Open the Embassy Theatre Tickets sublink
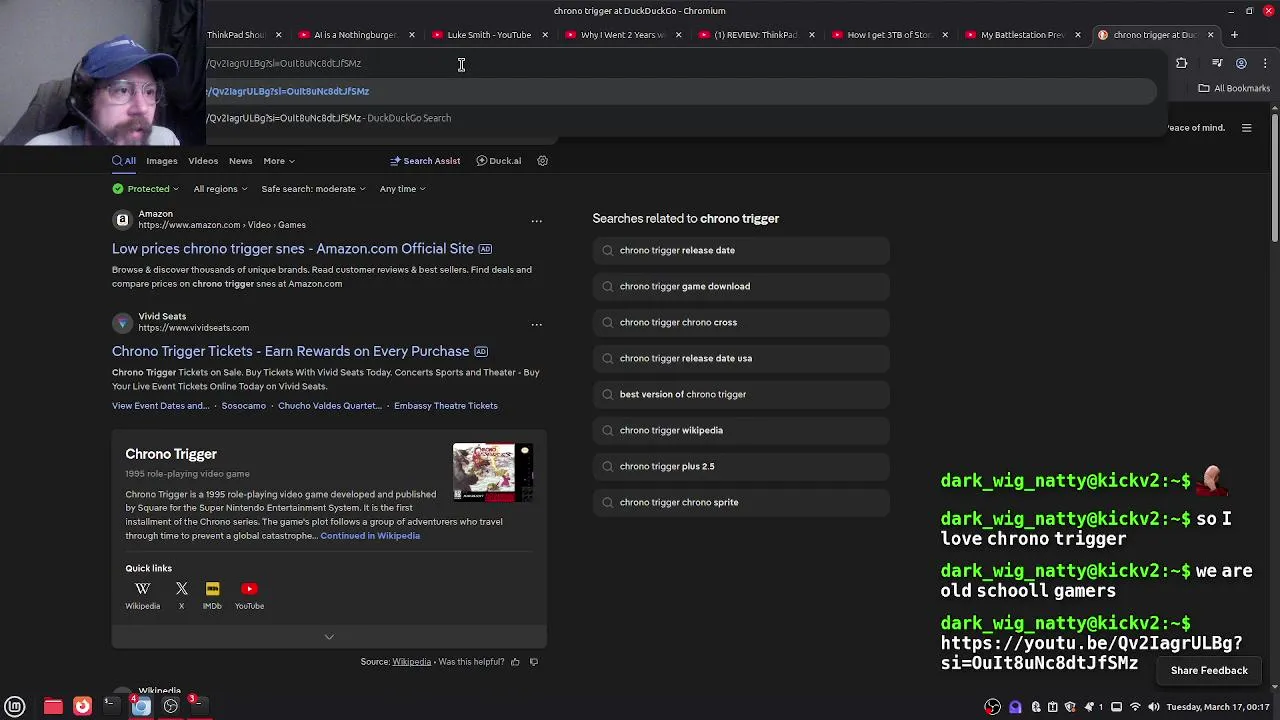Screen dimensions: 1280x720 click(446, 406)
